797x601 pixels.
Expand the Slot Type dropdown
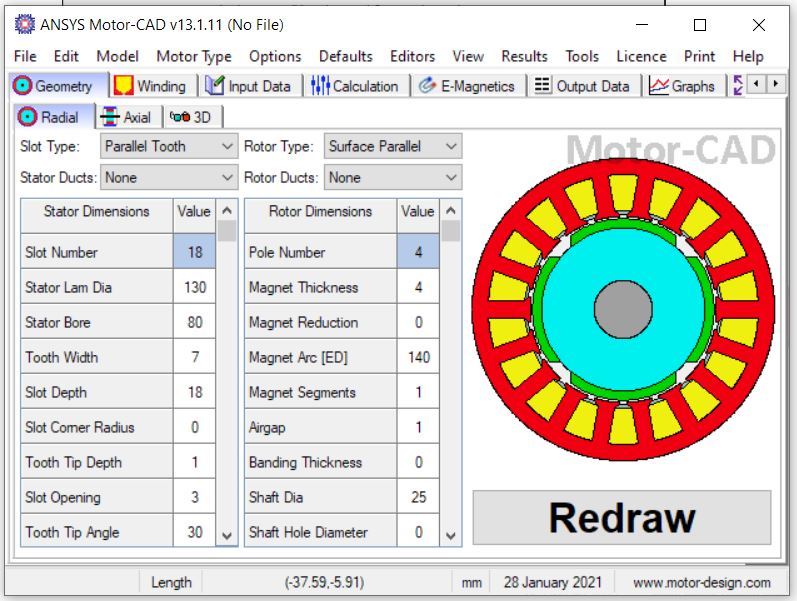point(169,146)
